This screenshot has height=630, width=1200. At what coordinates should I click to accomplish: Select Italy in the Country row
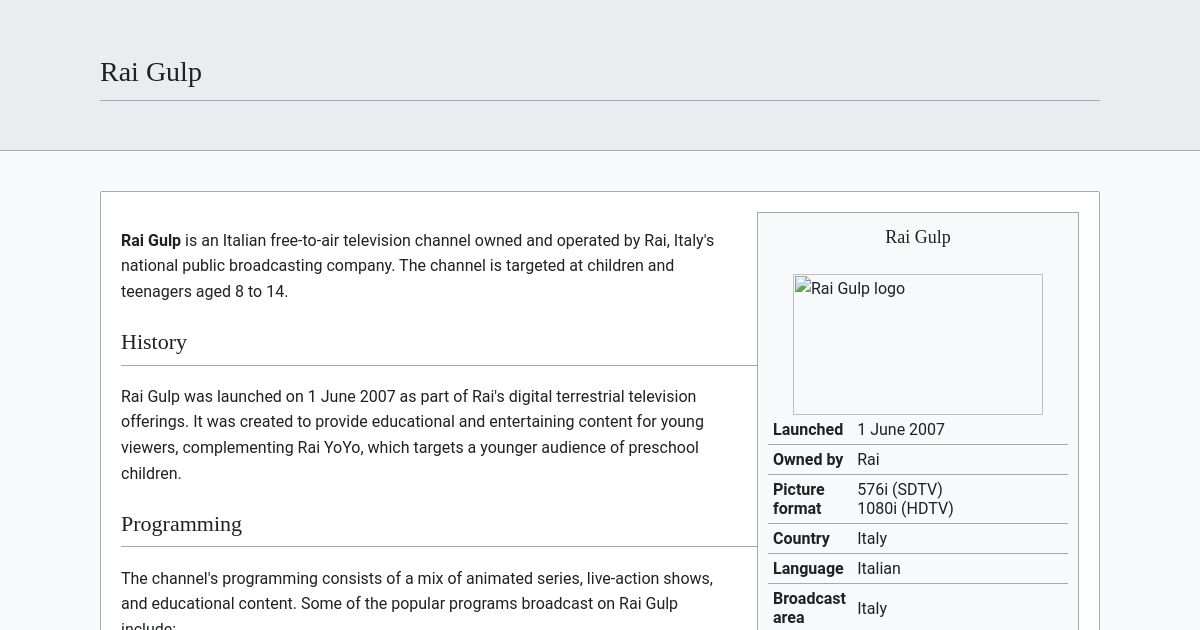click(x=872, y=538)
